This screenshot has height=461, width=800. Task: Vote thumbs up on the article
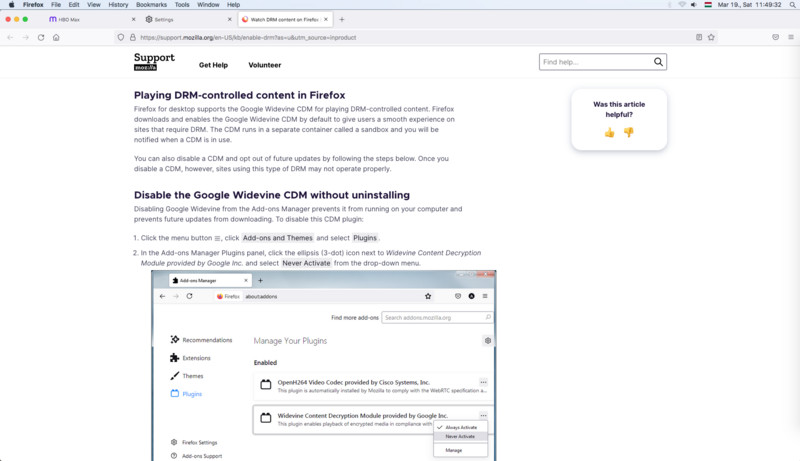coord(609,133)
